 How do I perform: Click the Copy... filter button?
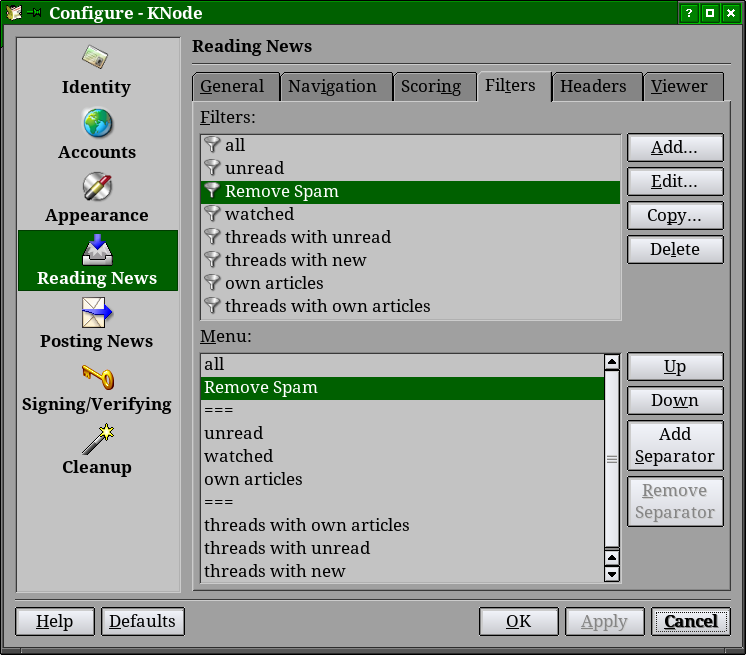pyautogui.click(x=675, y=215)
